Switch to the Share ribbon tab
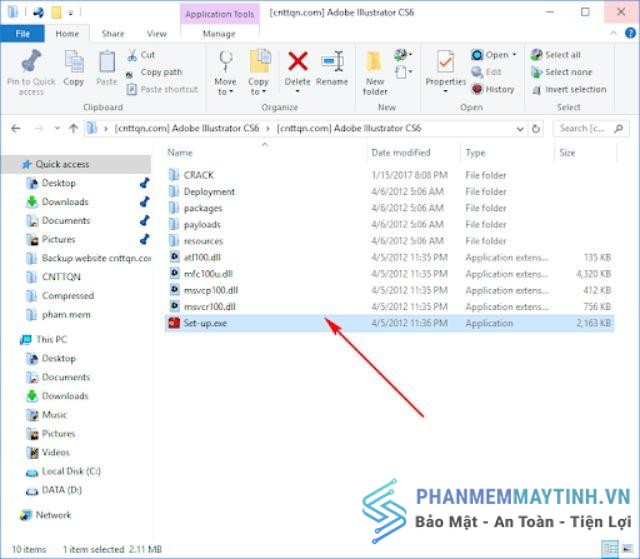 tap(113, 34)
